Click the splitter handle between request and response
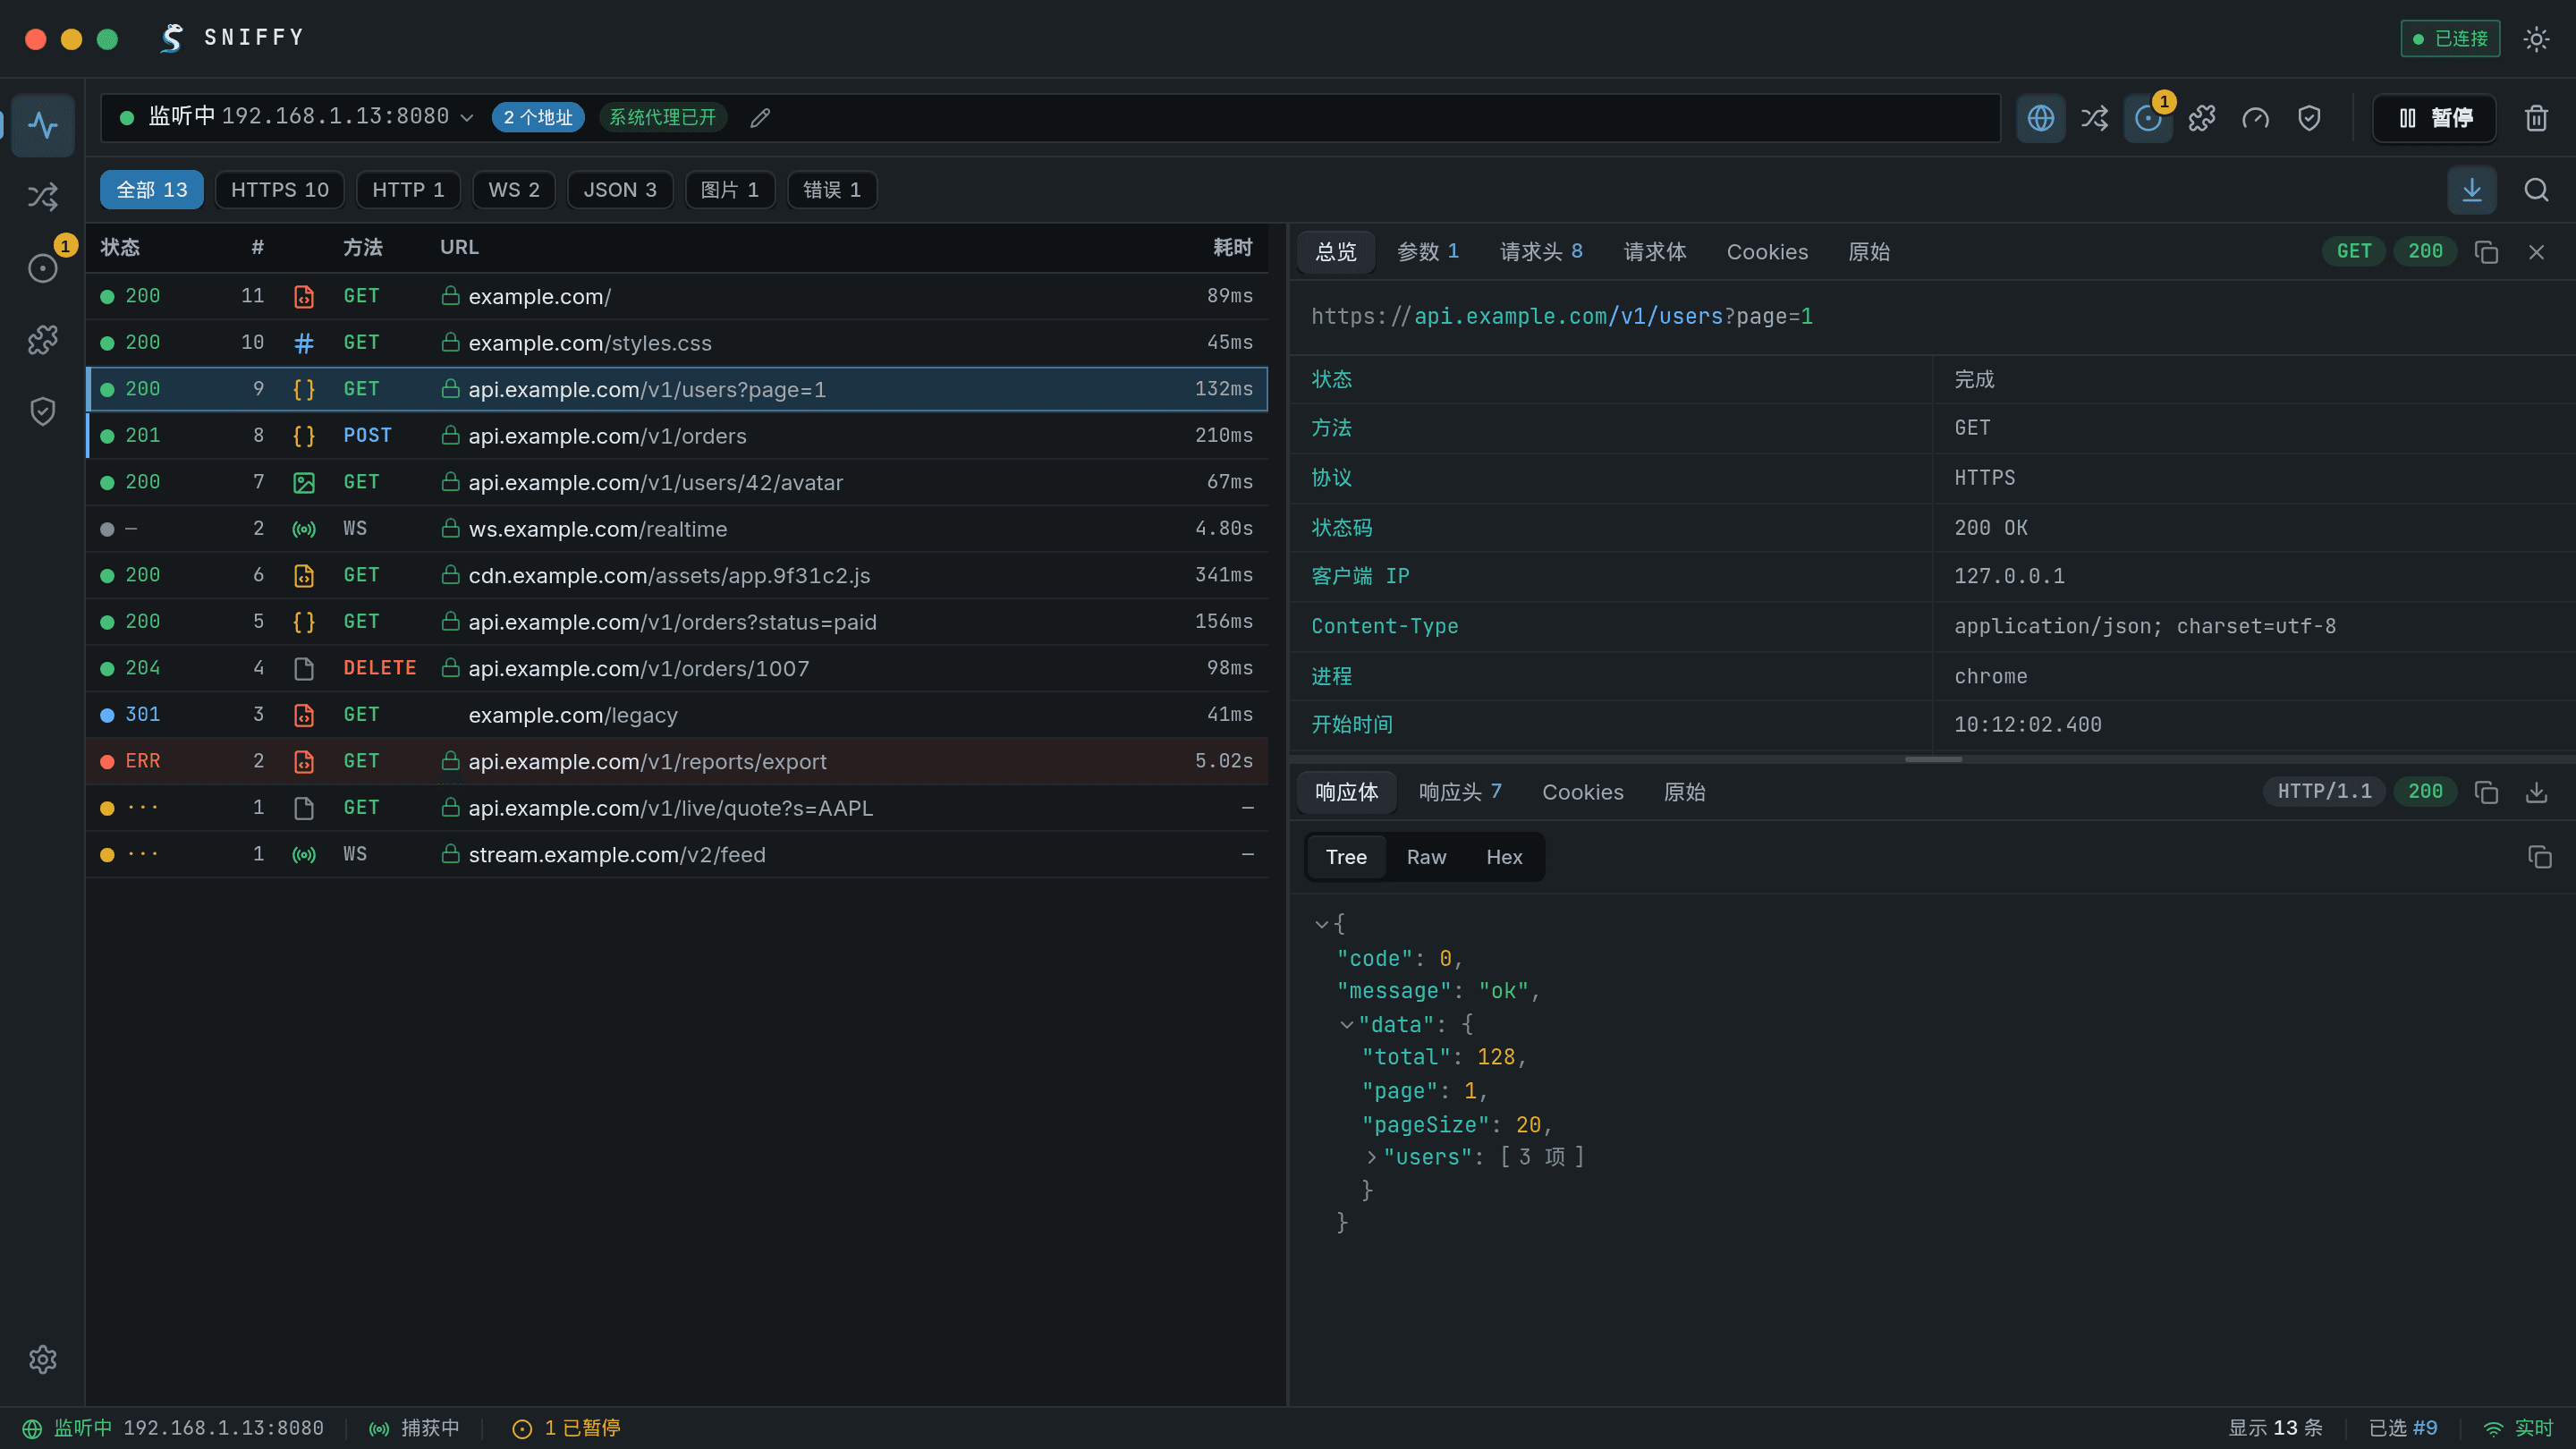 point(1933,759)
